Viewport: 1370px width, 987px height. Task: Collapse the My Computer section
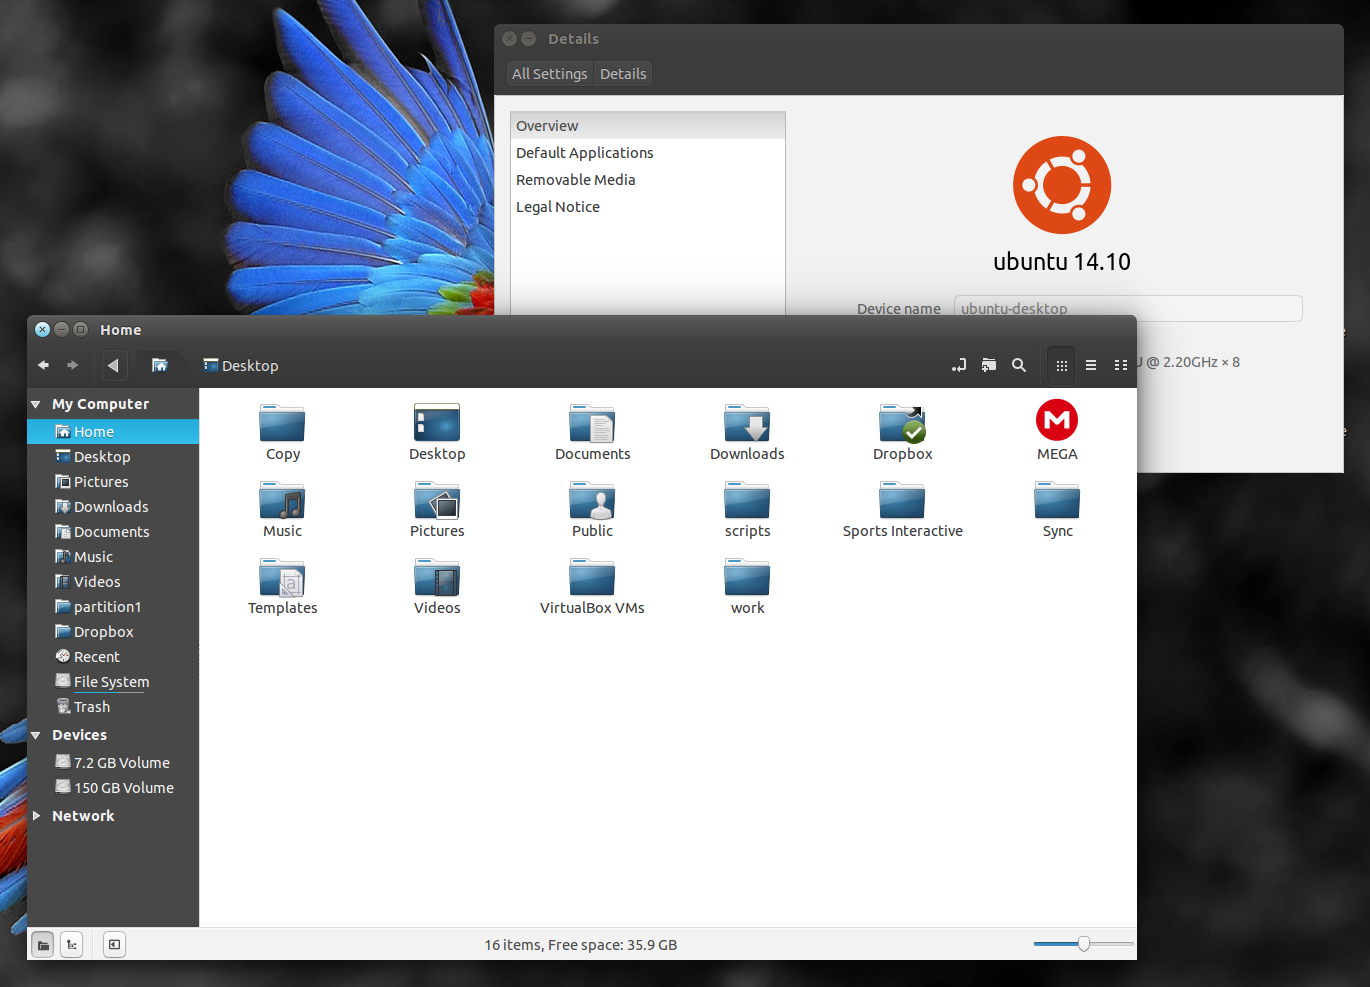point(36,404)
